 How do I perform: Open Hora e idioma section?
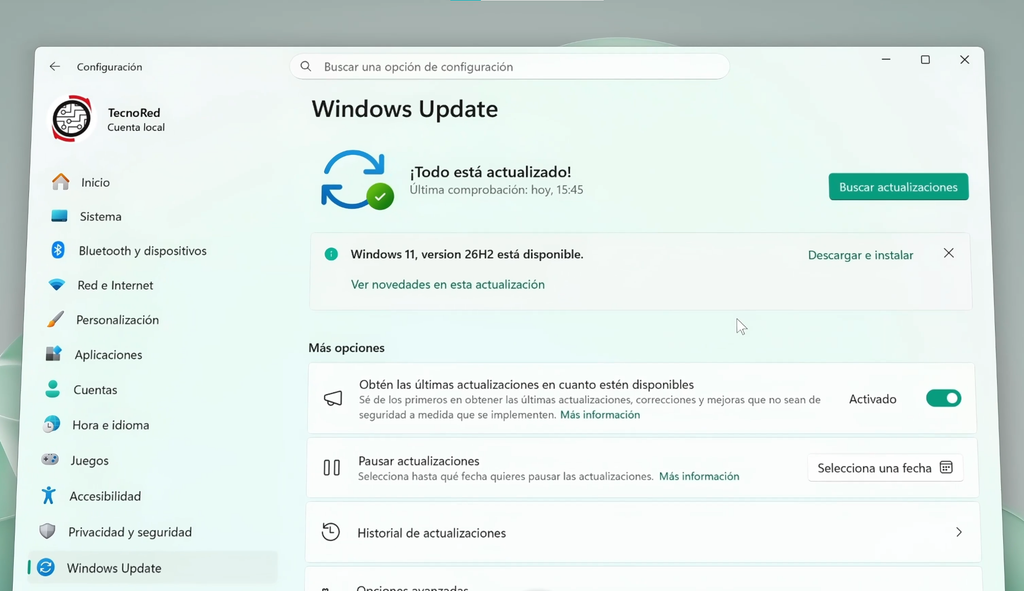pyautogui.click(x=110, y=425)
